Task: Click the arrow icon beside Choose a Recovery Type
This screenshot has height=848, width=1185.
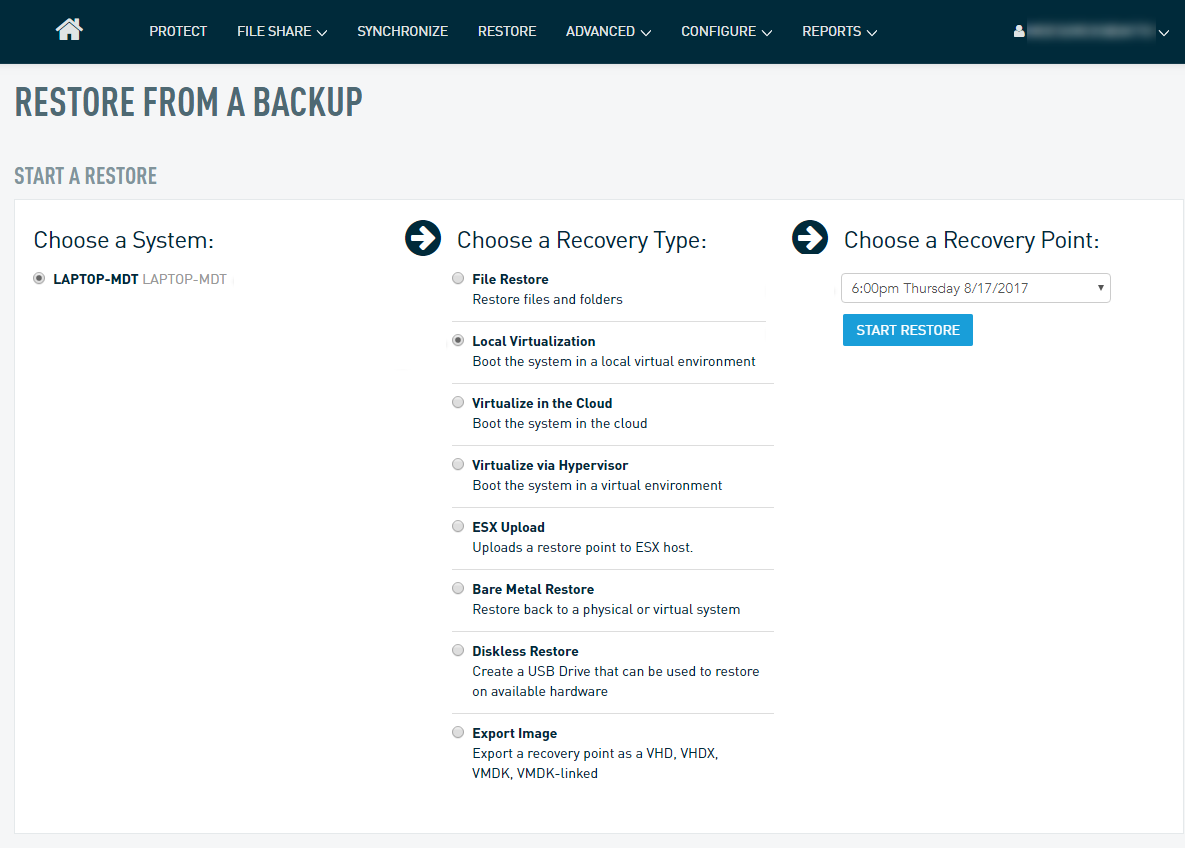Action: 422,238
